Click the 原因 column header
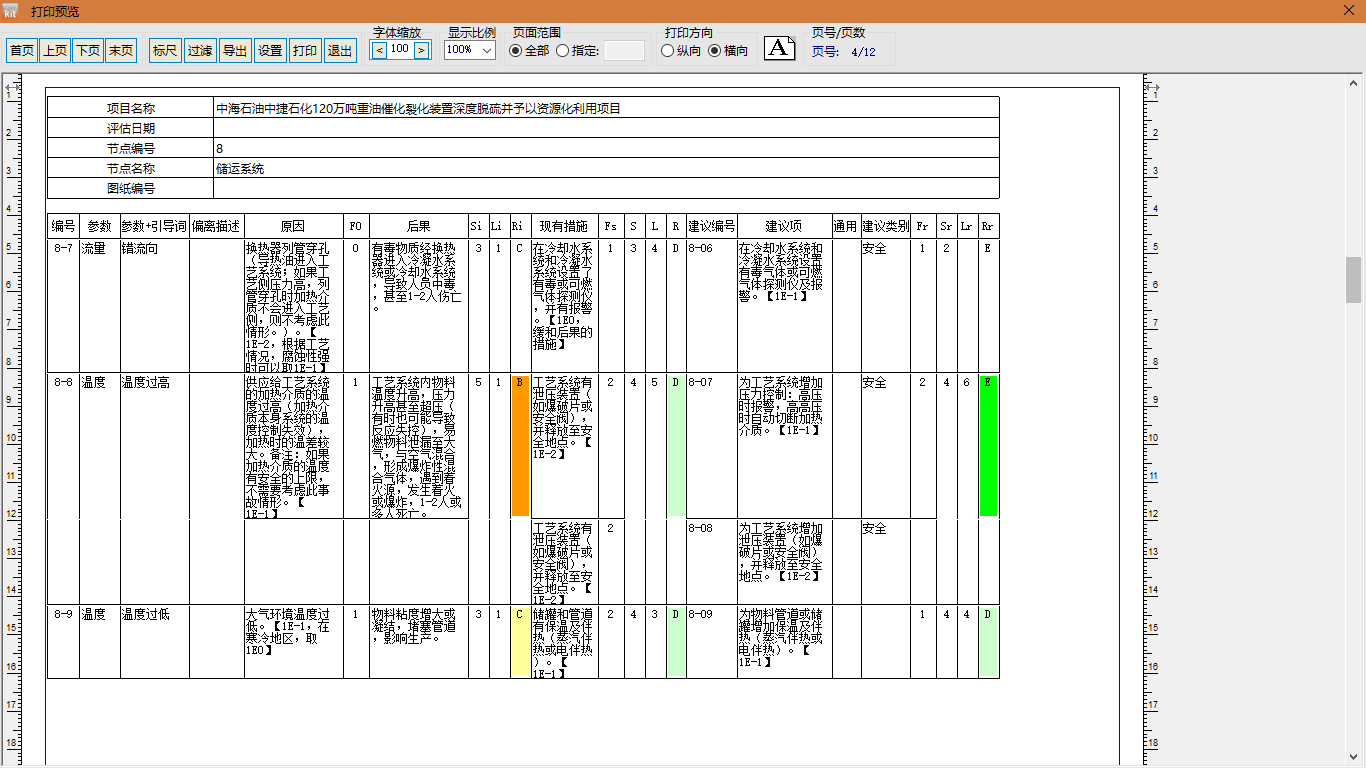 click(x=294, y=227)
